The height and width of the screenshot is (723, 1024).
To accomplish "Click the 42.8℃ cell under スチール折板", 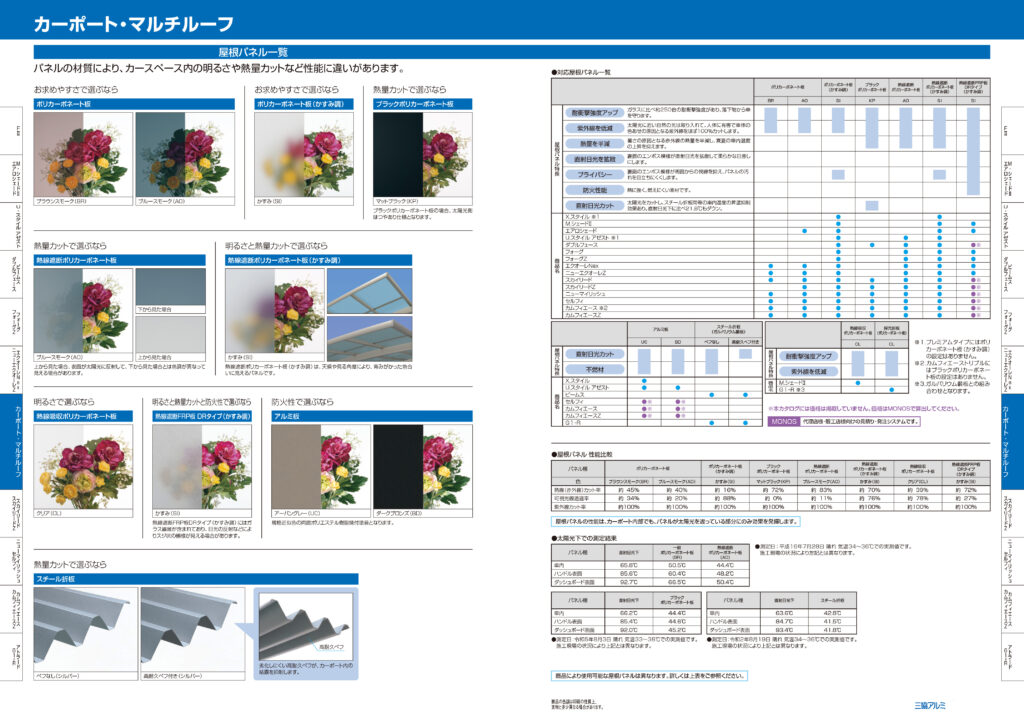I will (832, 613).
